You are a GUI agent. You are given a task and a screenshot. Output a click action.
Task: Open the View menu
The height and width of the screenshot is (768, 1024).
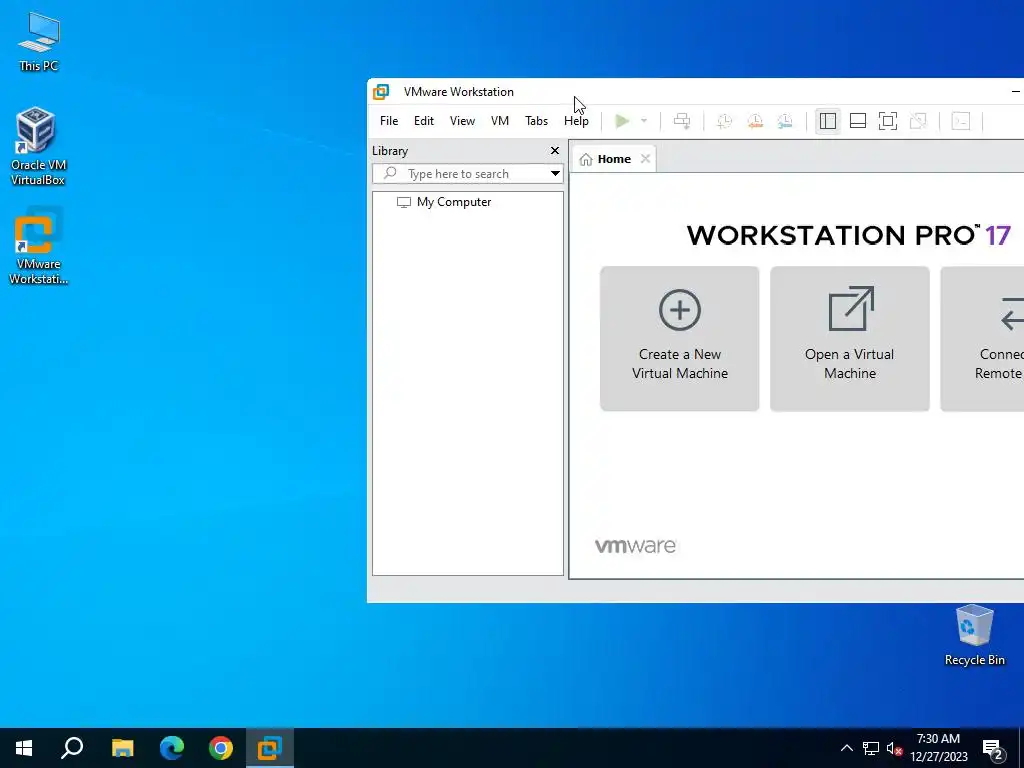pyautogui.click(x=462, y=121)
